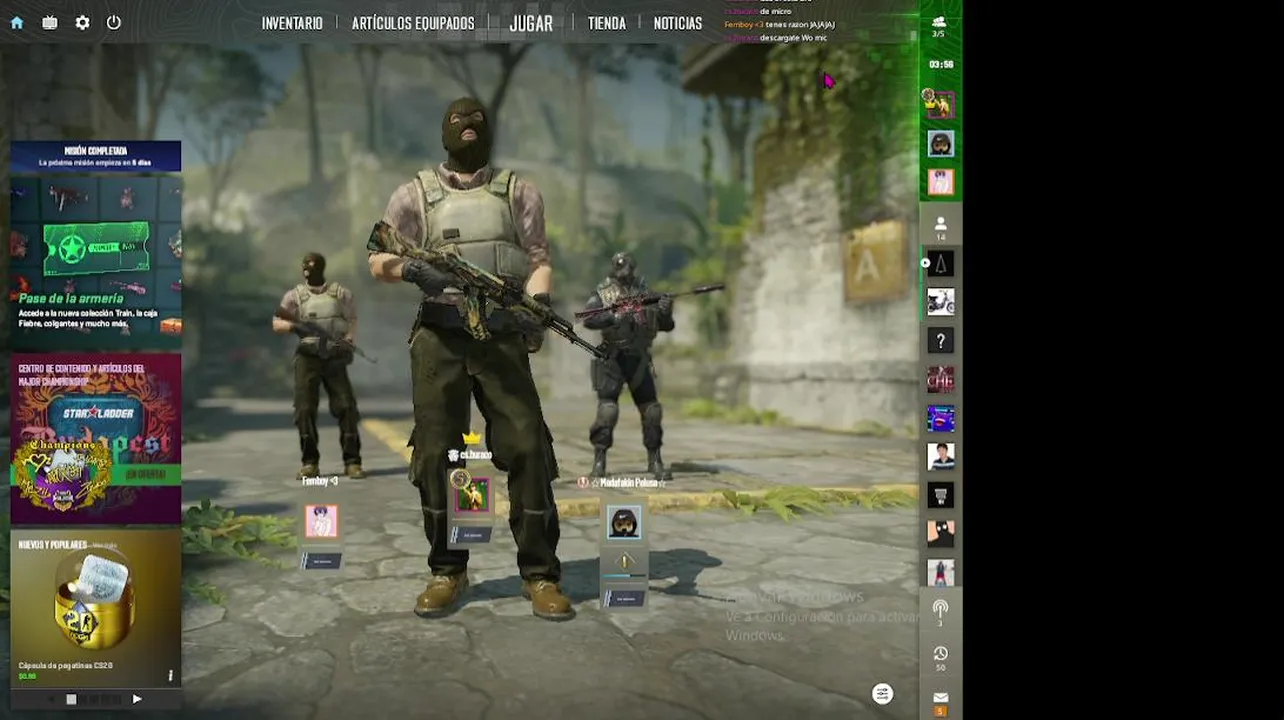Select the hooded dog lobby avatar in sidebar
1284x720 pixels.
[x=940, y=144]
